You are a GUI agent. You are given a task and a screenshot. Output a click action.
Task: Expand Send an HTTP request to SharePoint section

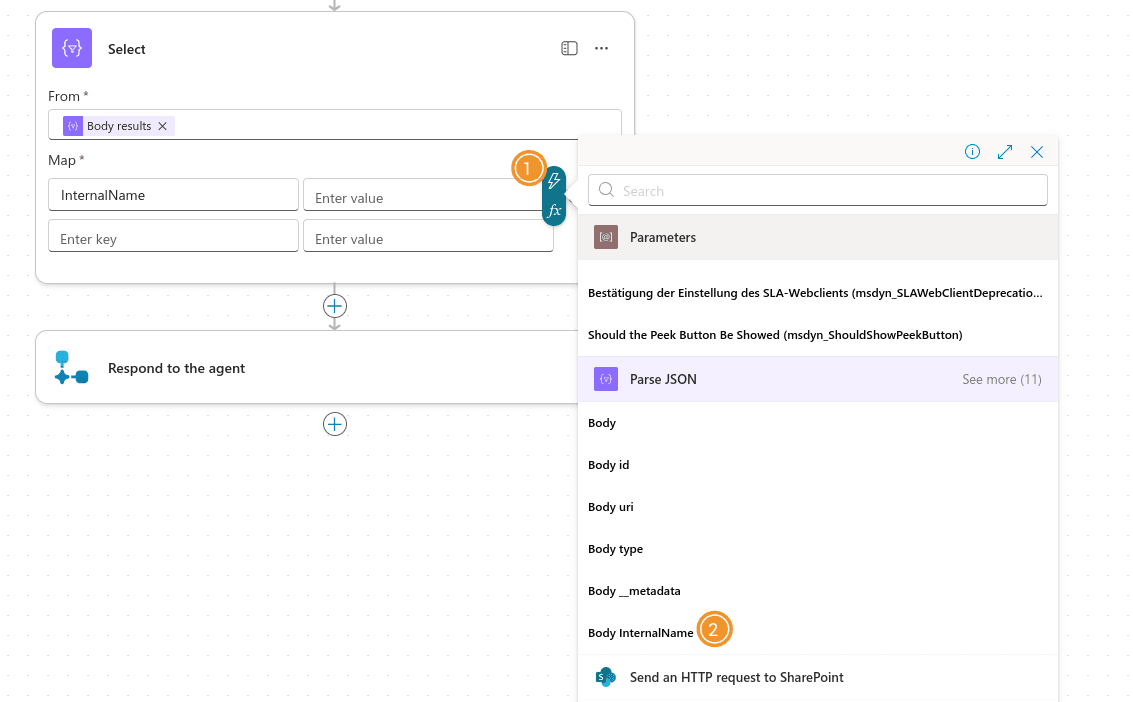[x=736, y=678]
